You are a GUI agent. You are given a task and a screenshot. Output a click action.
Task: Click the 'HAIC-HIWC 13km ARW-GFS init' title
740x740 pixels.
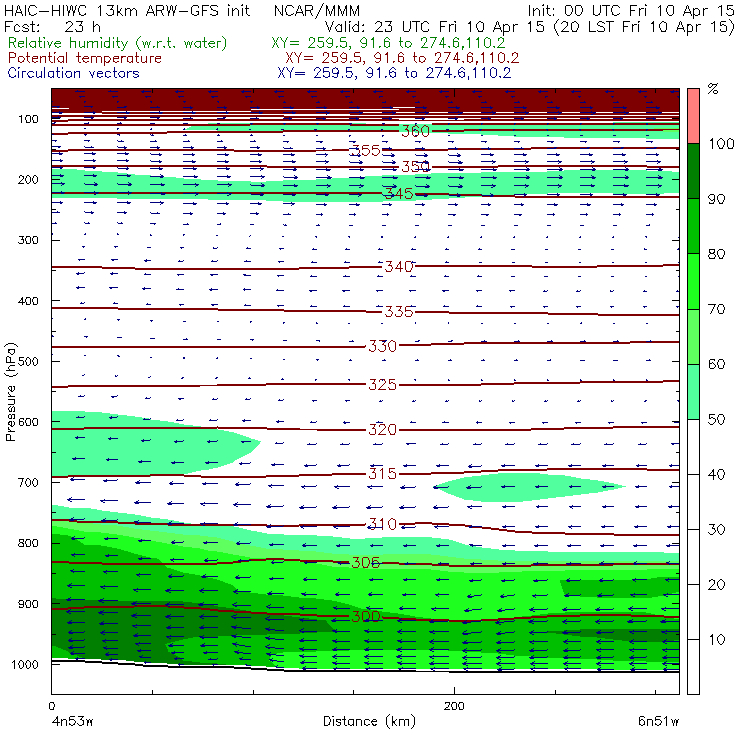(126, 11)
